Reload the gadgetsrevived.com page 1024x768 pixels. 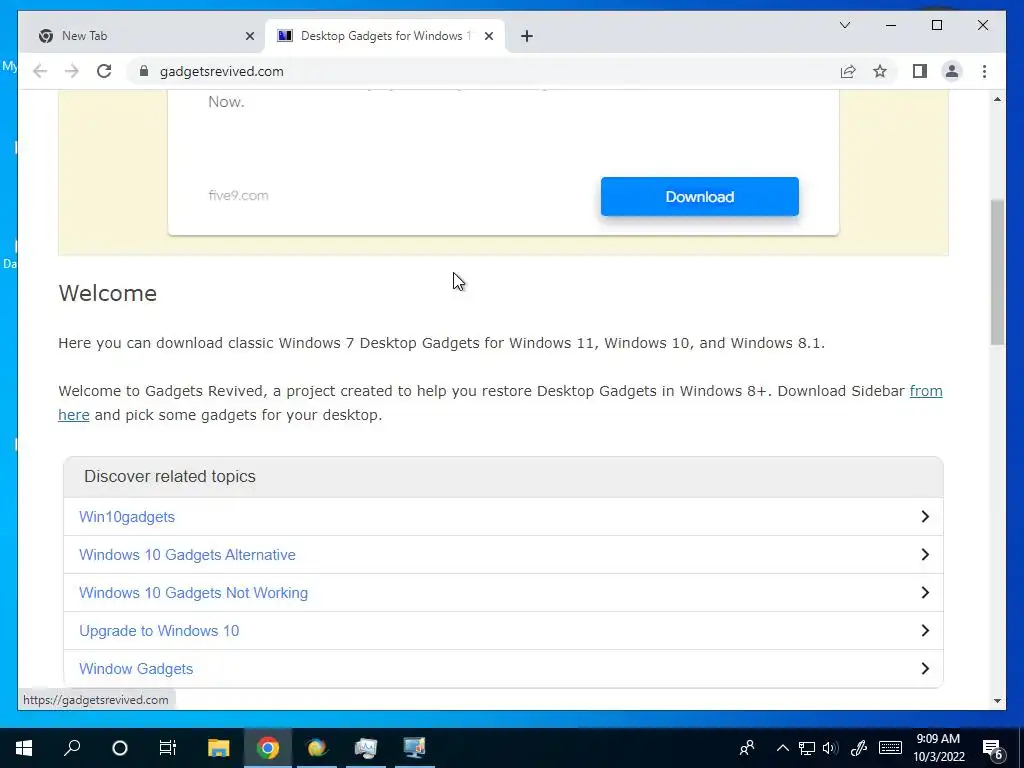[104, 71]
